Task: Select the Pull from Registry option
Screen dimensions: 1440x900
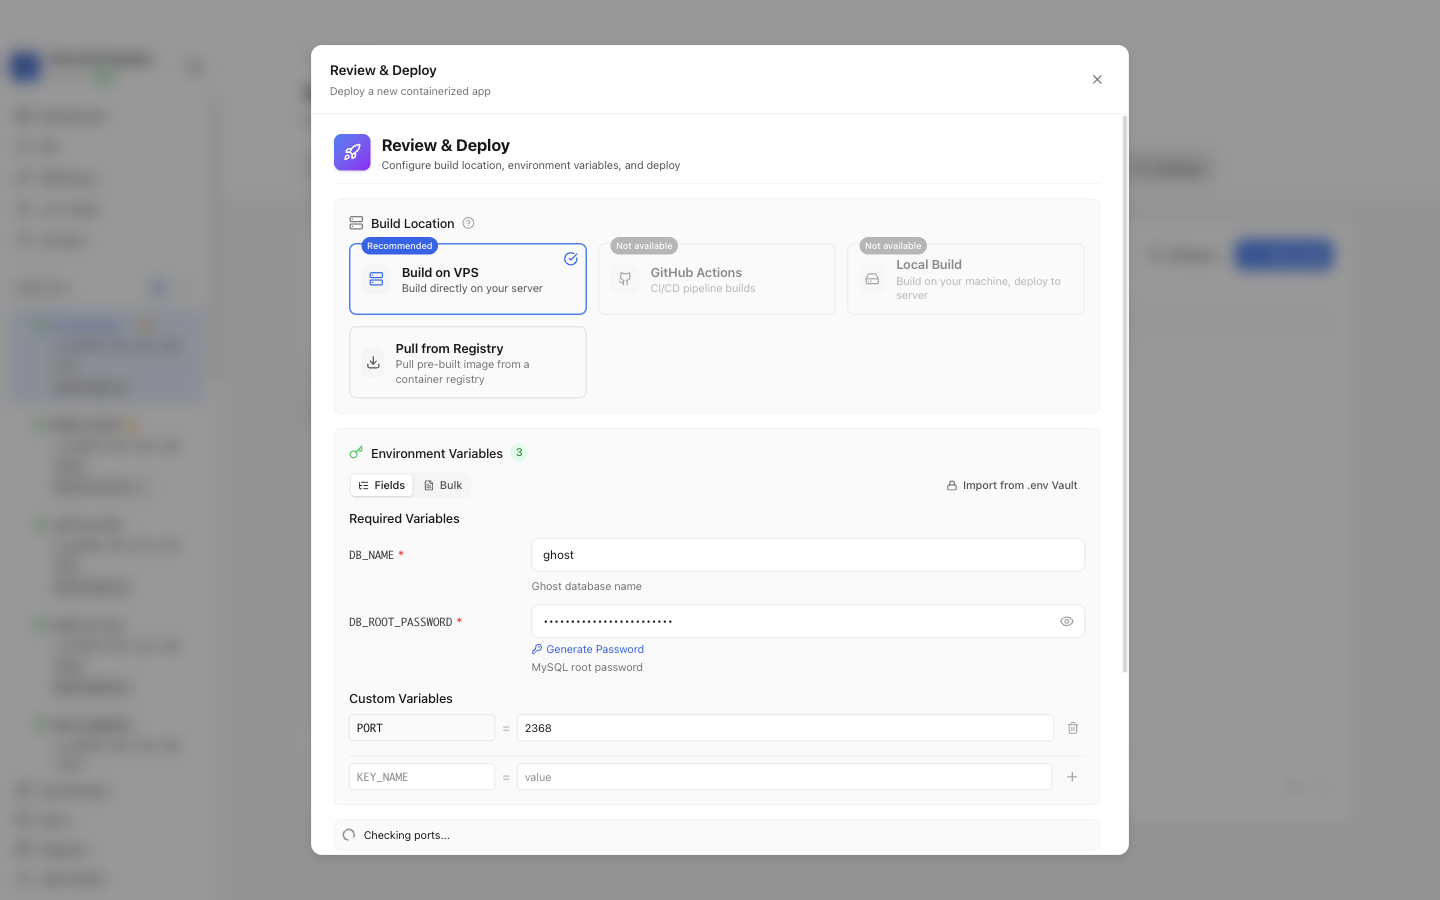Action: (468, 362)
